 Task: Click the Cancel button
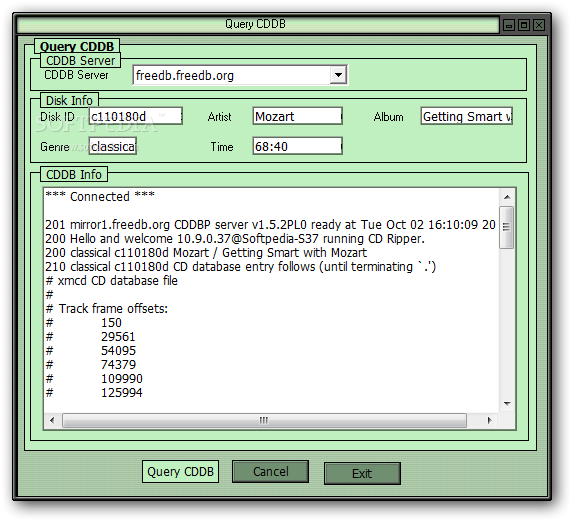tap(270, 471)
